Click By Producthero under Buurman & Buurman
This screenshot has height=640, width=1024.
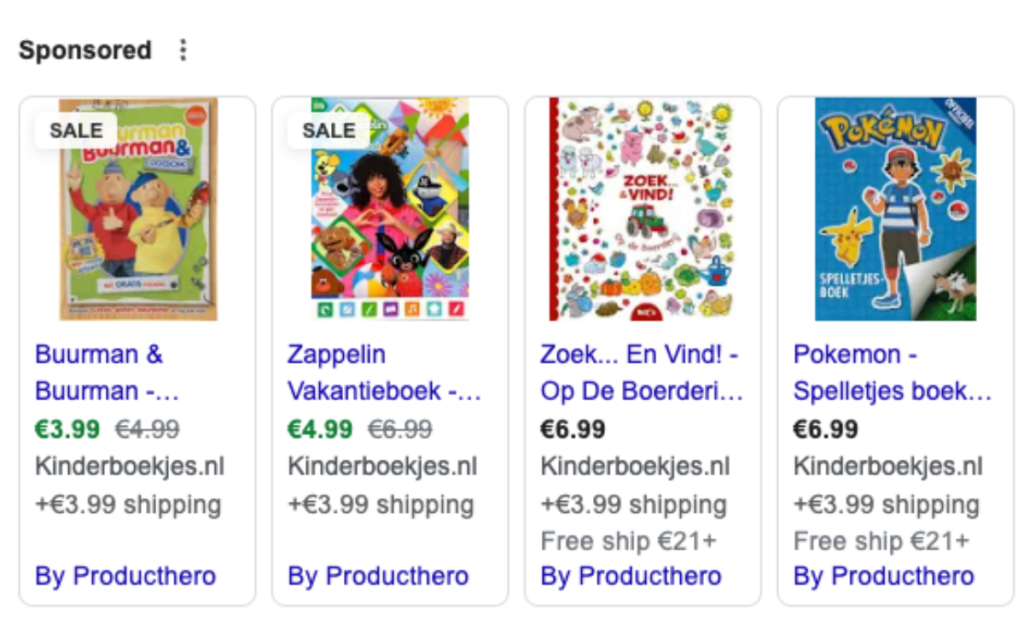pyautogui.click(x=125, y=576)
